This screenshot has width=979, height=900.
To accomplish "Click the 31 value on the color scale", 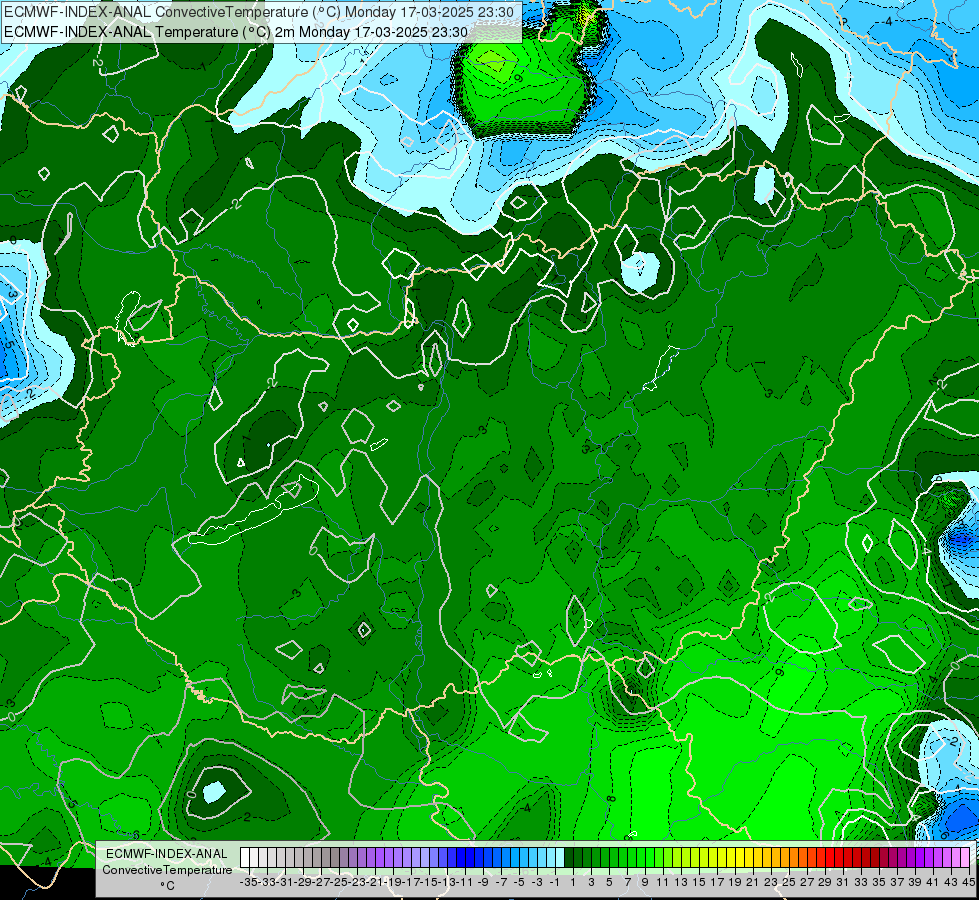I will [842, 882].
